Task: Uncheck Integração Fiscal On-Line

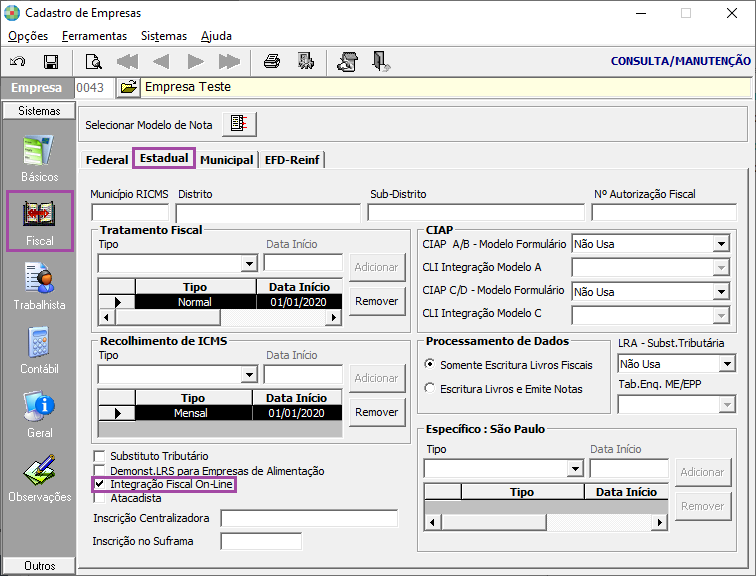Action: [99, 484]
